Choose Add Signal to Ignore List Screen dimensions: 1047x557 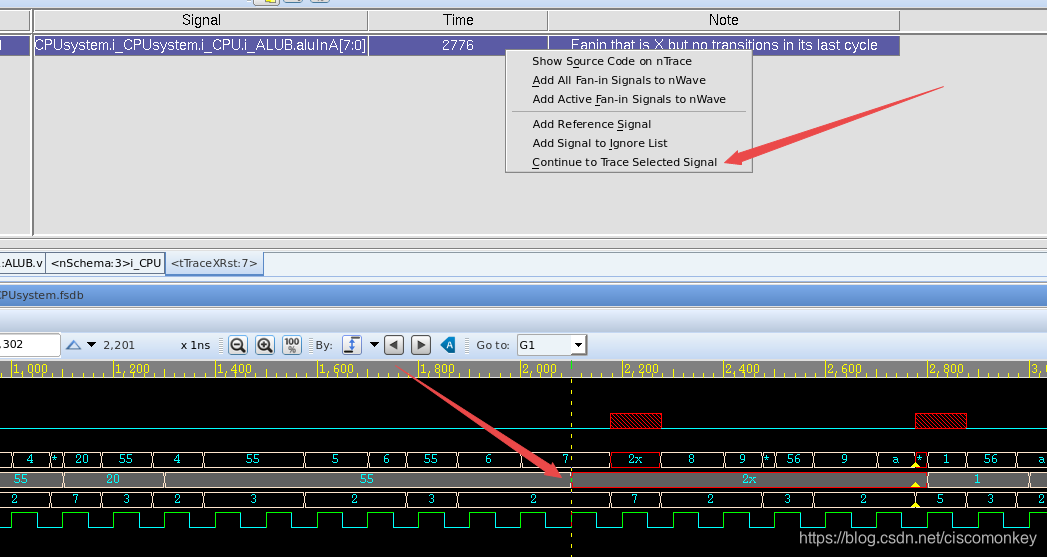point(600,143)
